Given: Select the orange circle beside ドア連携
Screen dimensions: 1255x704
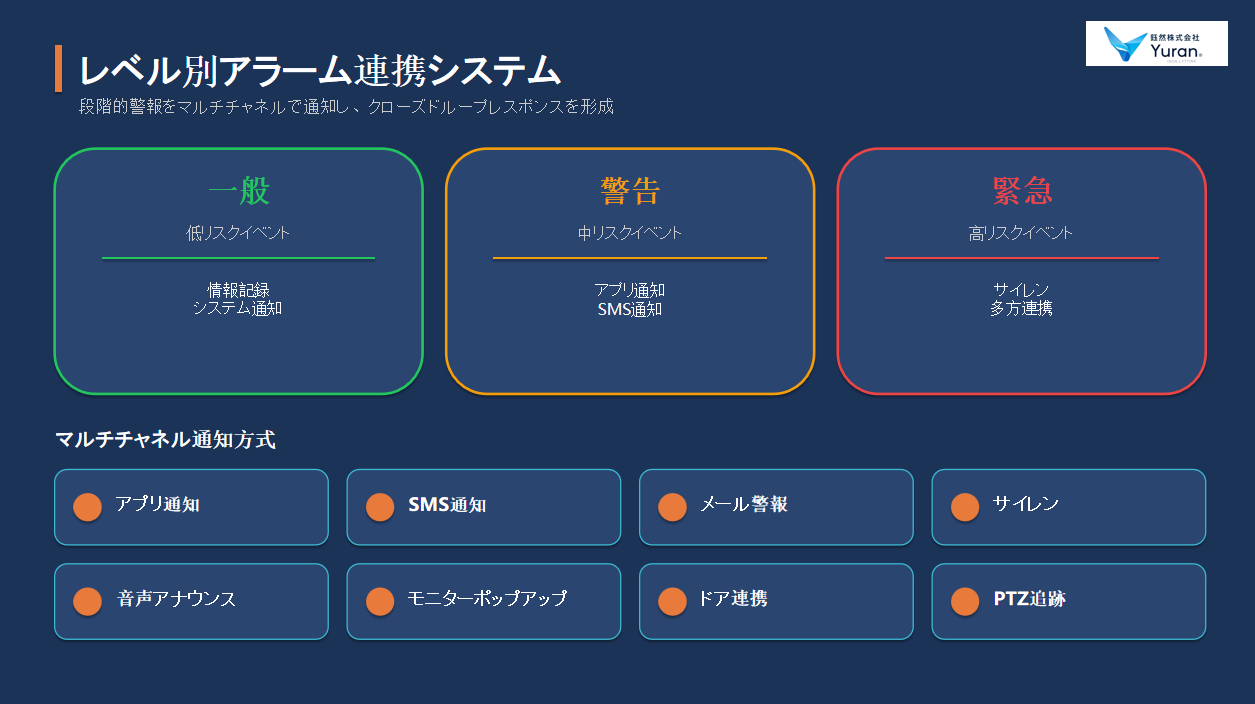Looking at the screenshot, I should [672, 601].
